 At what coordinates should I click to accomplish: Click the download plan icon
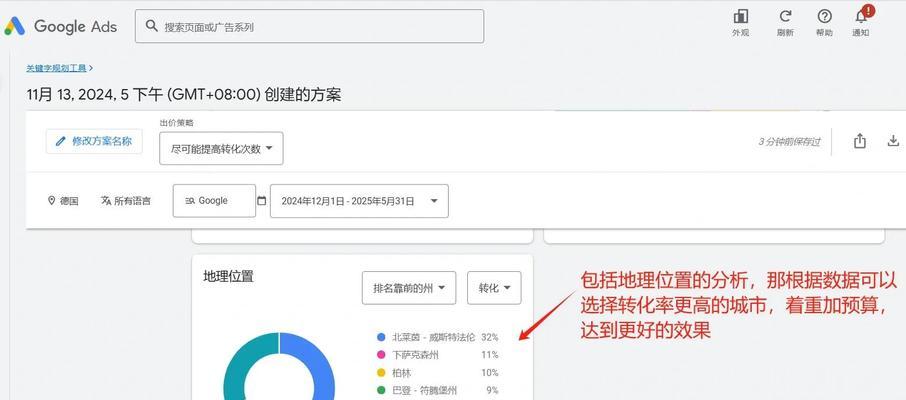coord(893,141)
